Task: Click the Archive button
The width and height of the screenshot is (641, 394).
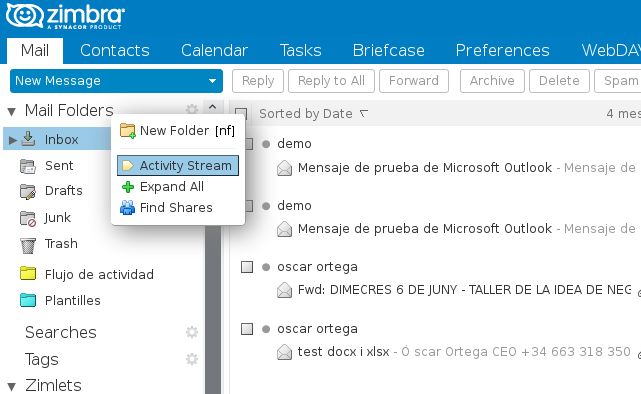Action: click(492, 81)
